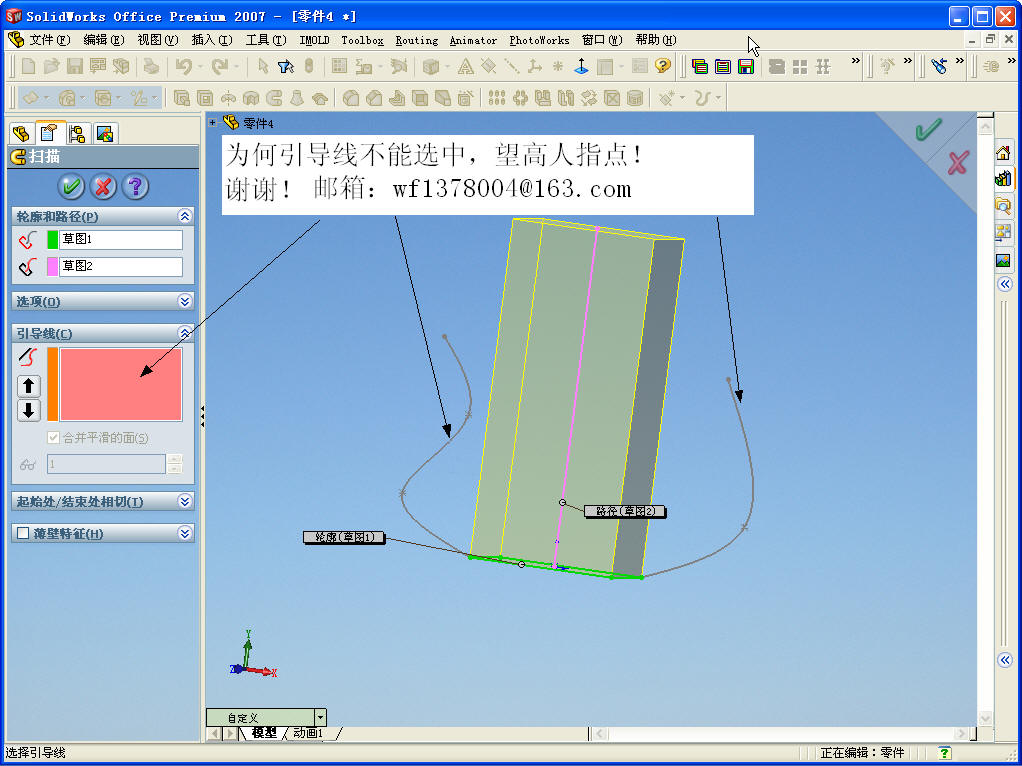1022x766 pixels.
Task: Click the orange guide curves color swatch
Action: click(x=52, y=384)
